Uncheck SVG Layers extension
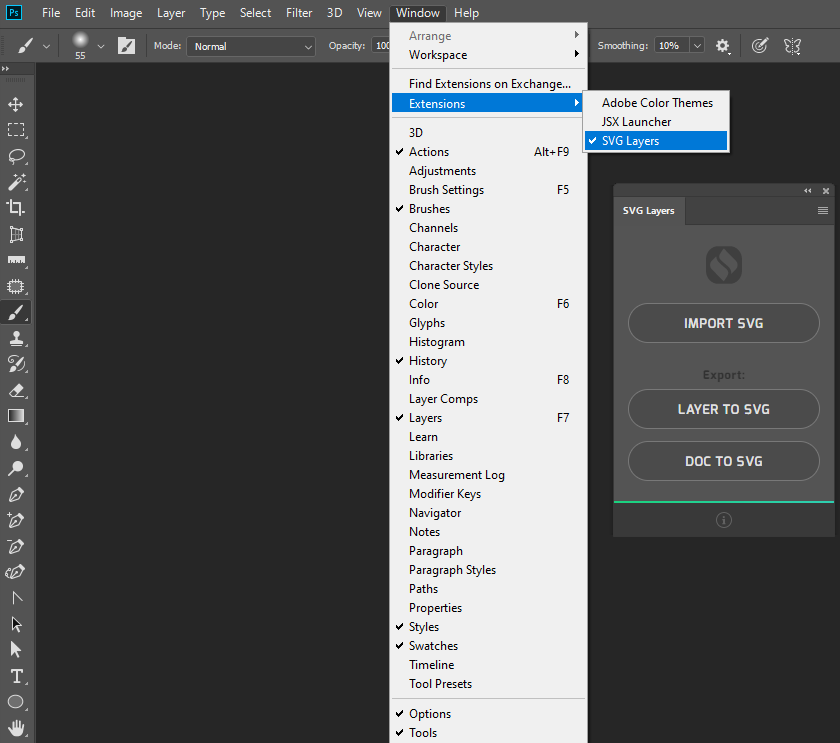 coord(656,141)
